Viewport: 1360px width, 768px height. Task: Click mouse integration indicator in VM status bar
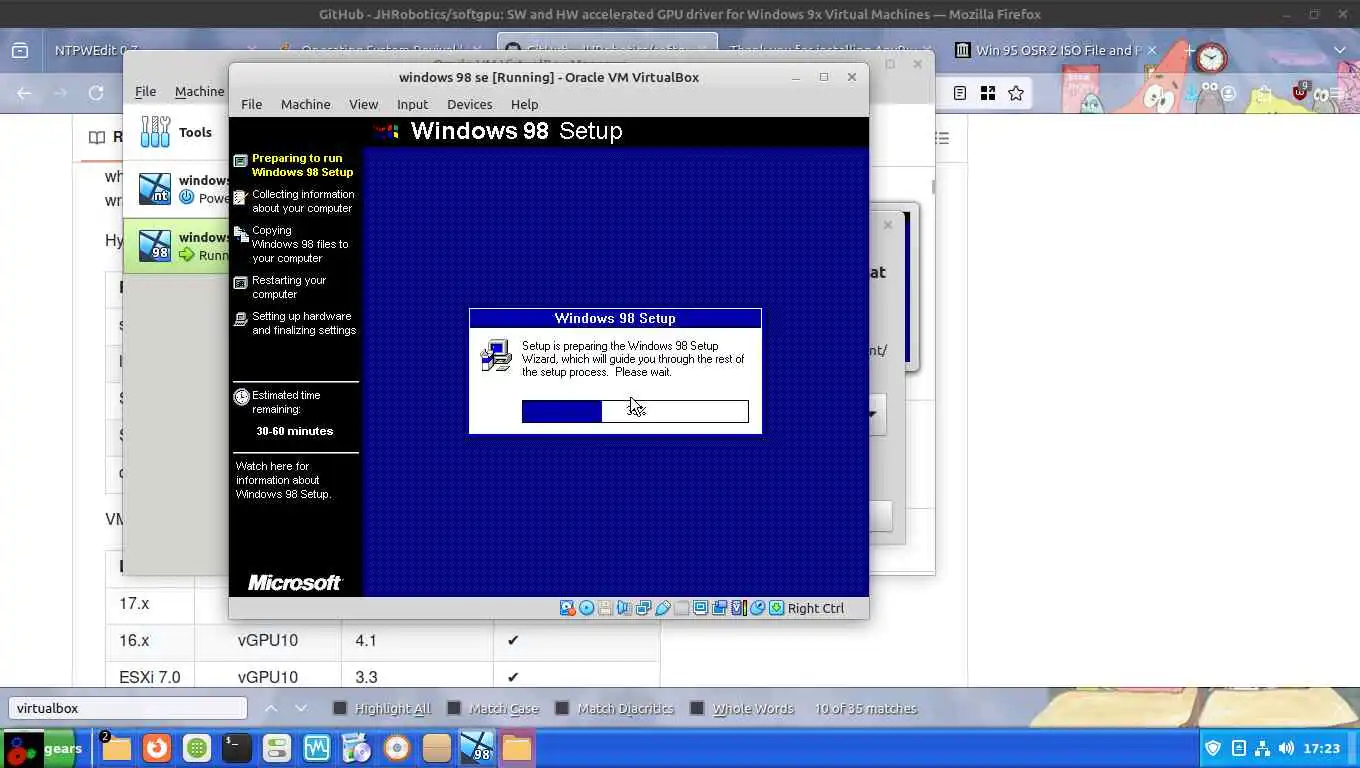point(757,608)
